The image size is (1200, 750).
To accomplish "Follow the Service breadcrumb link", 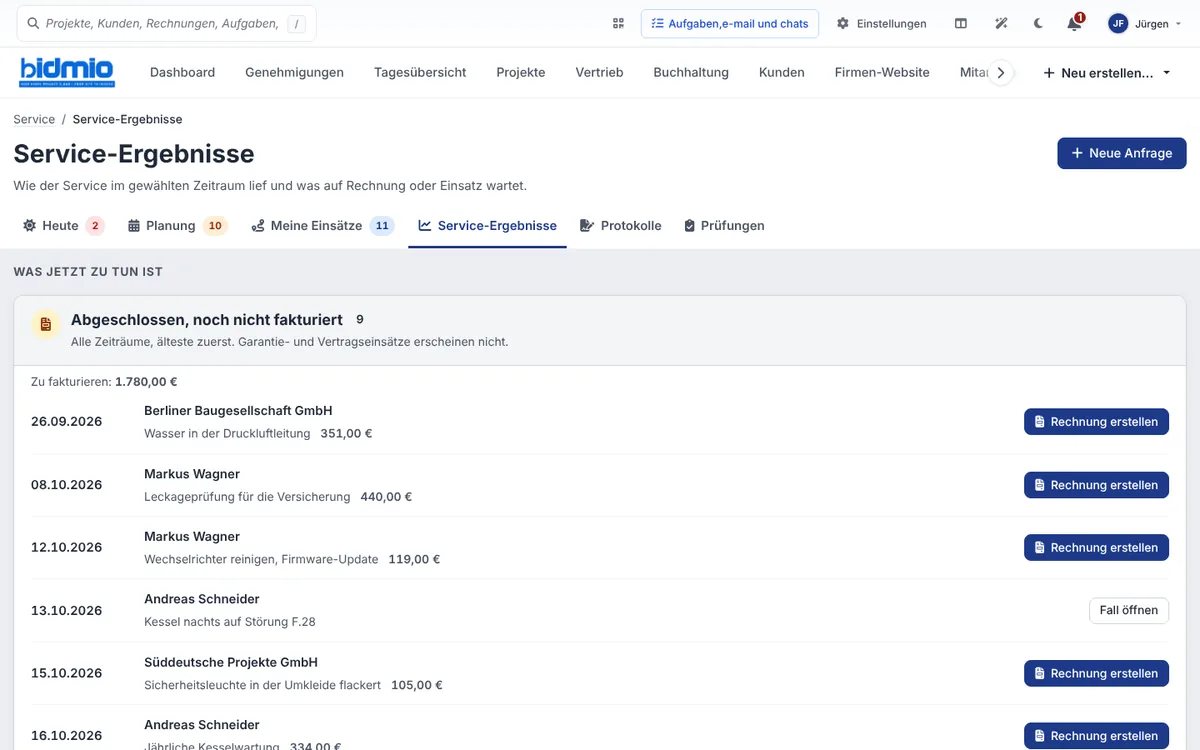I will (x=34, y=119).
